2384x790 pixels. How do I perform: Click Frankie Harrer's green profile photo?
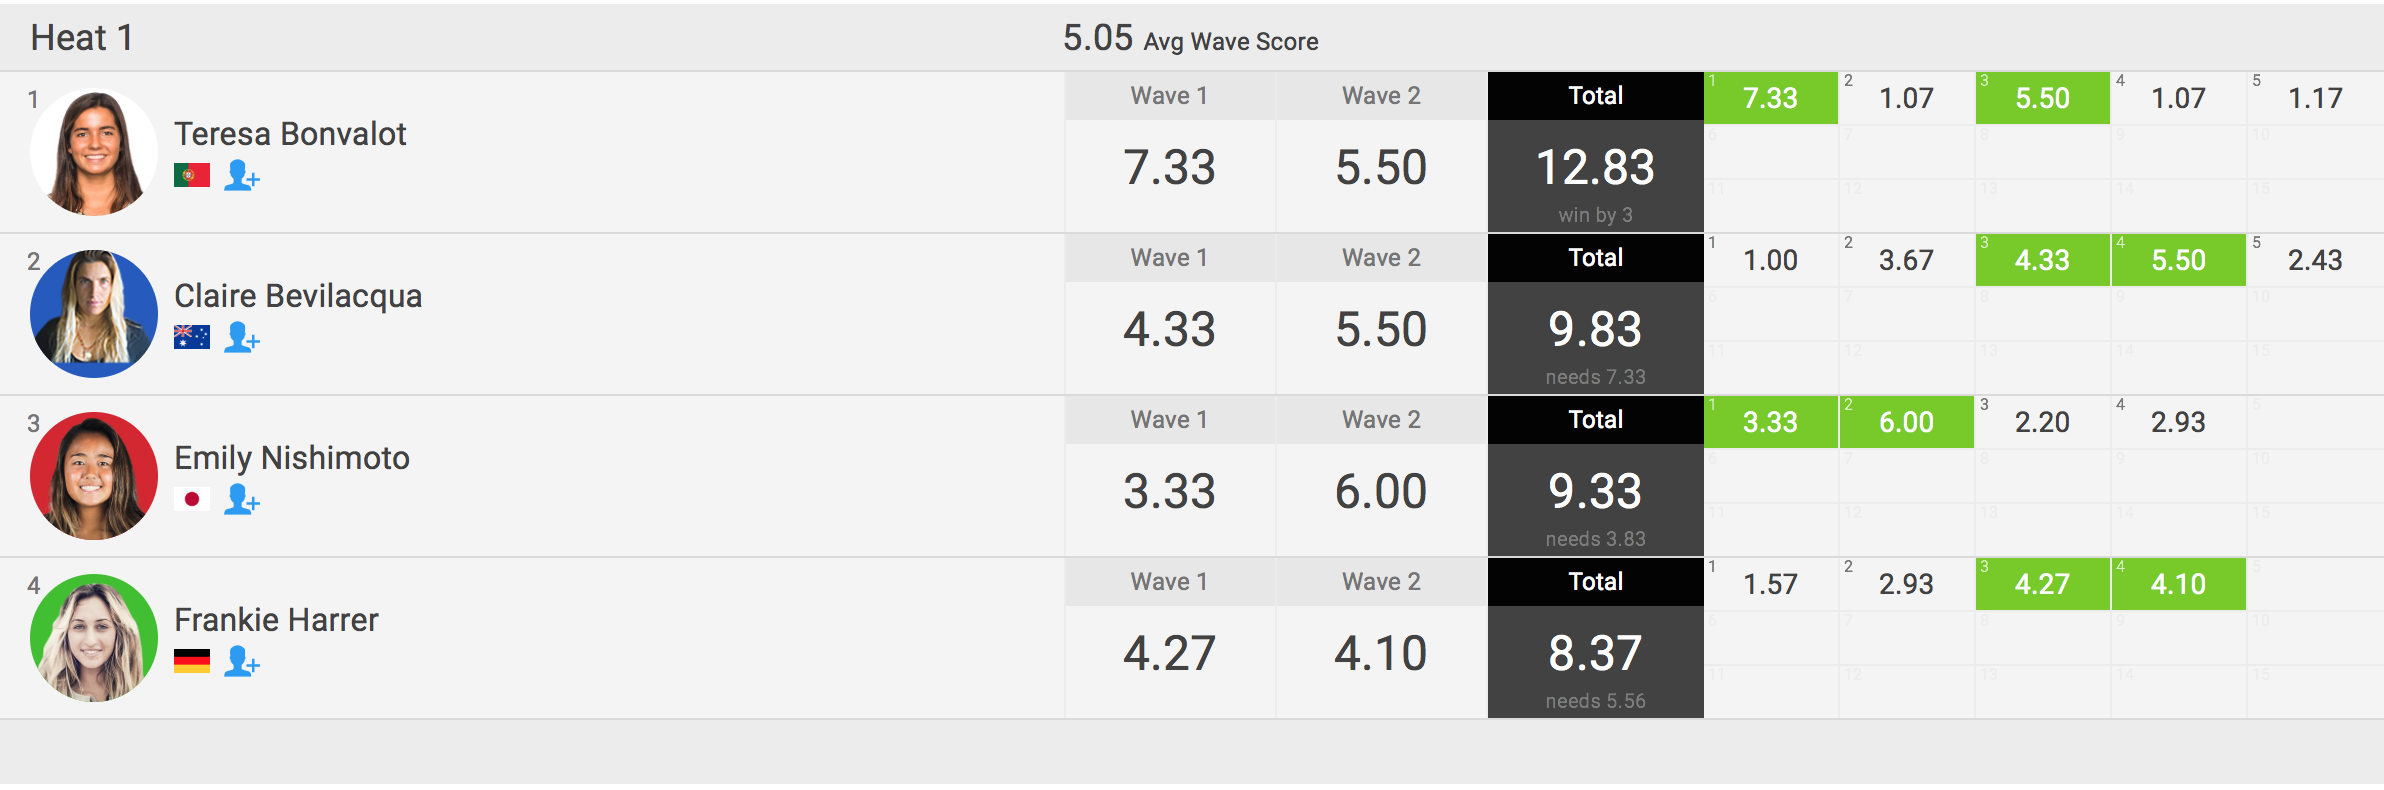[94, 638]
